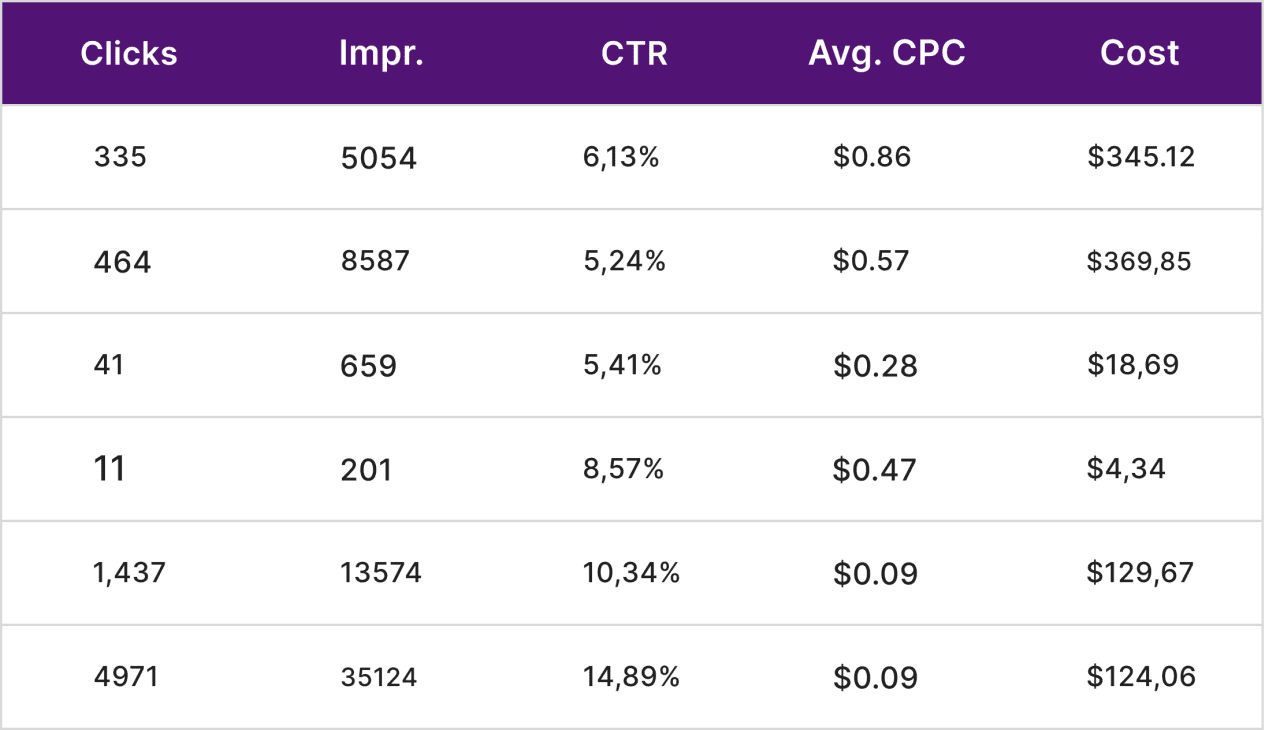Click the 13574 impressions cell
Viewport: 1280px width, 730px height.
(381, 573)
